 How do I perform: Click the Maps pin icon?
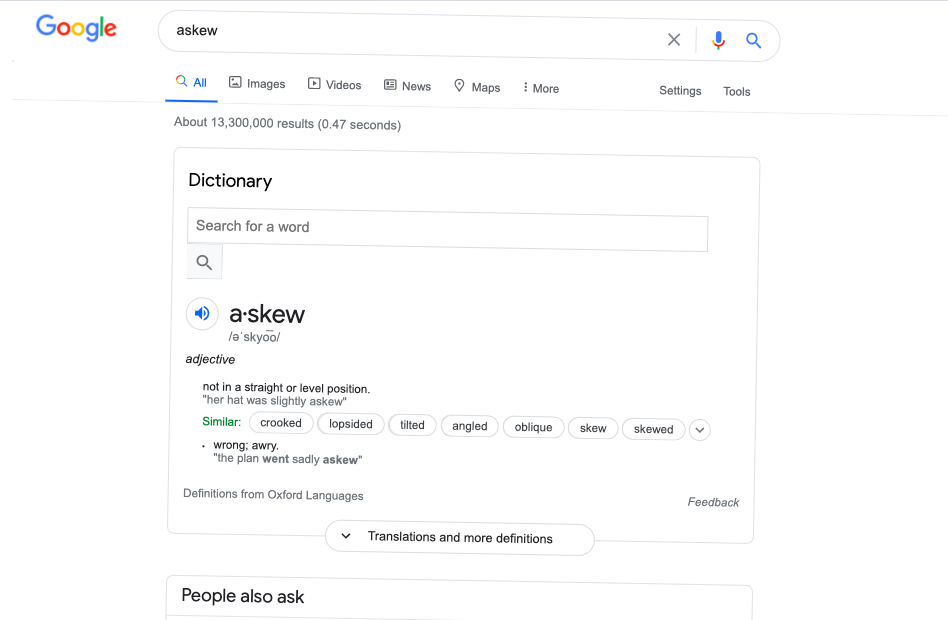(x=458, y=87)
